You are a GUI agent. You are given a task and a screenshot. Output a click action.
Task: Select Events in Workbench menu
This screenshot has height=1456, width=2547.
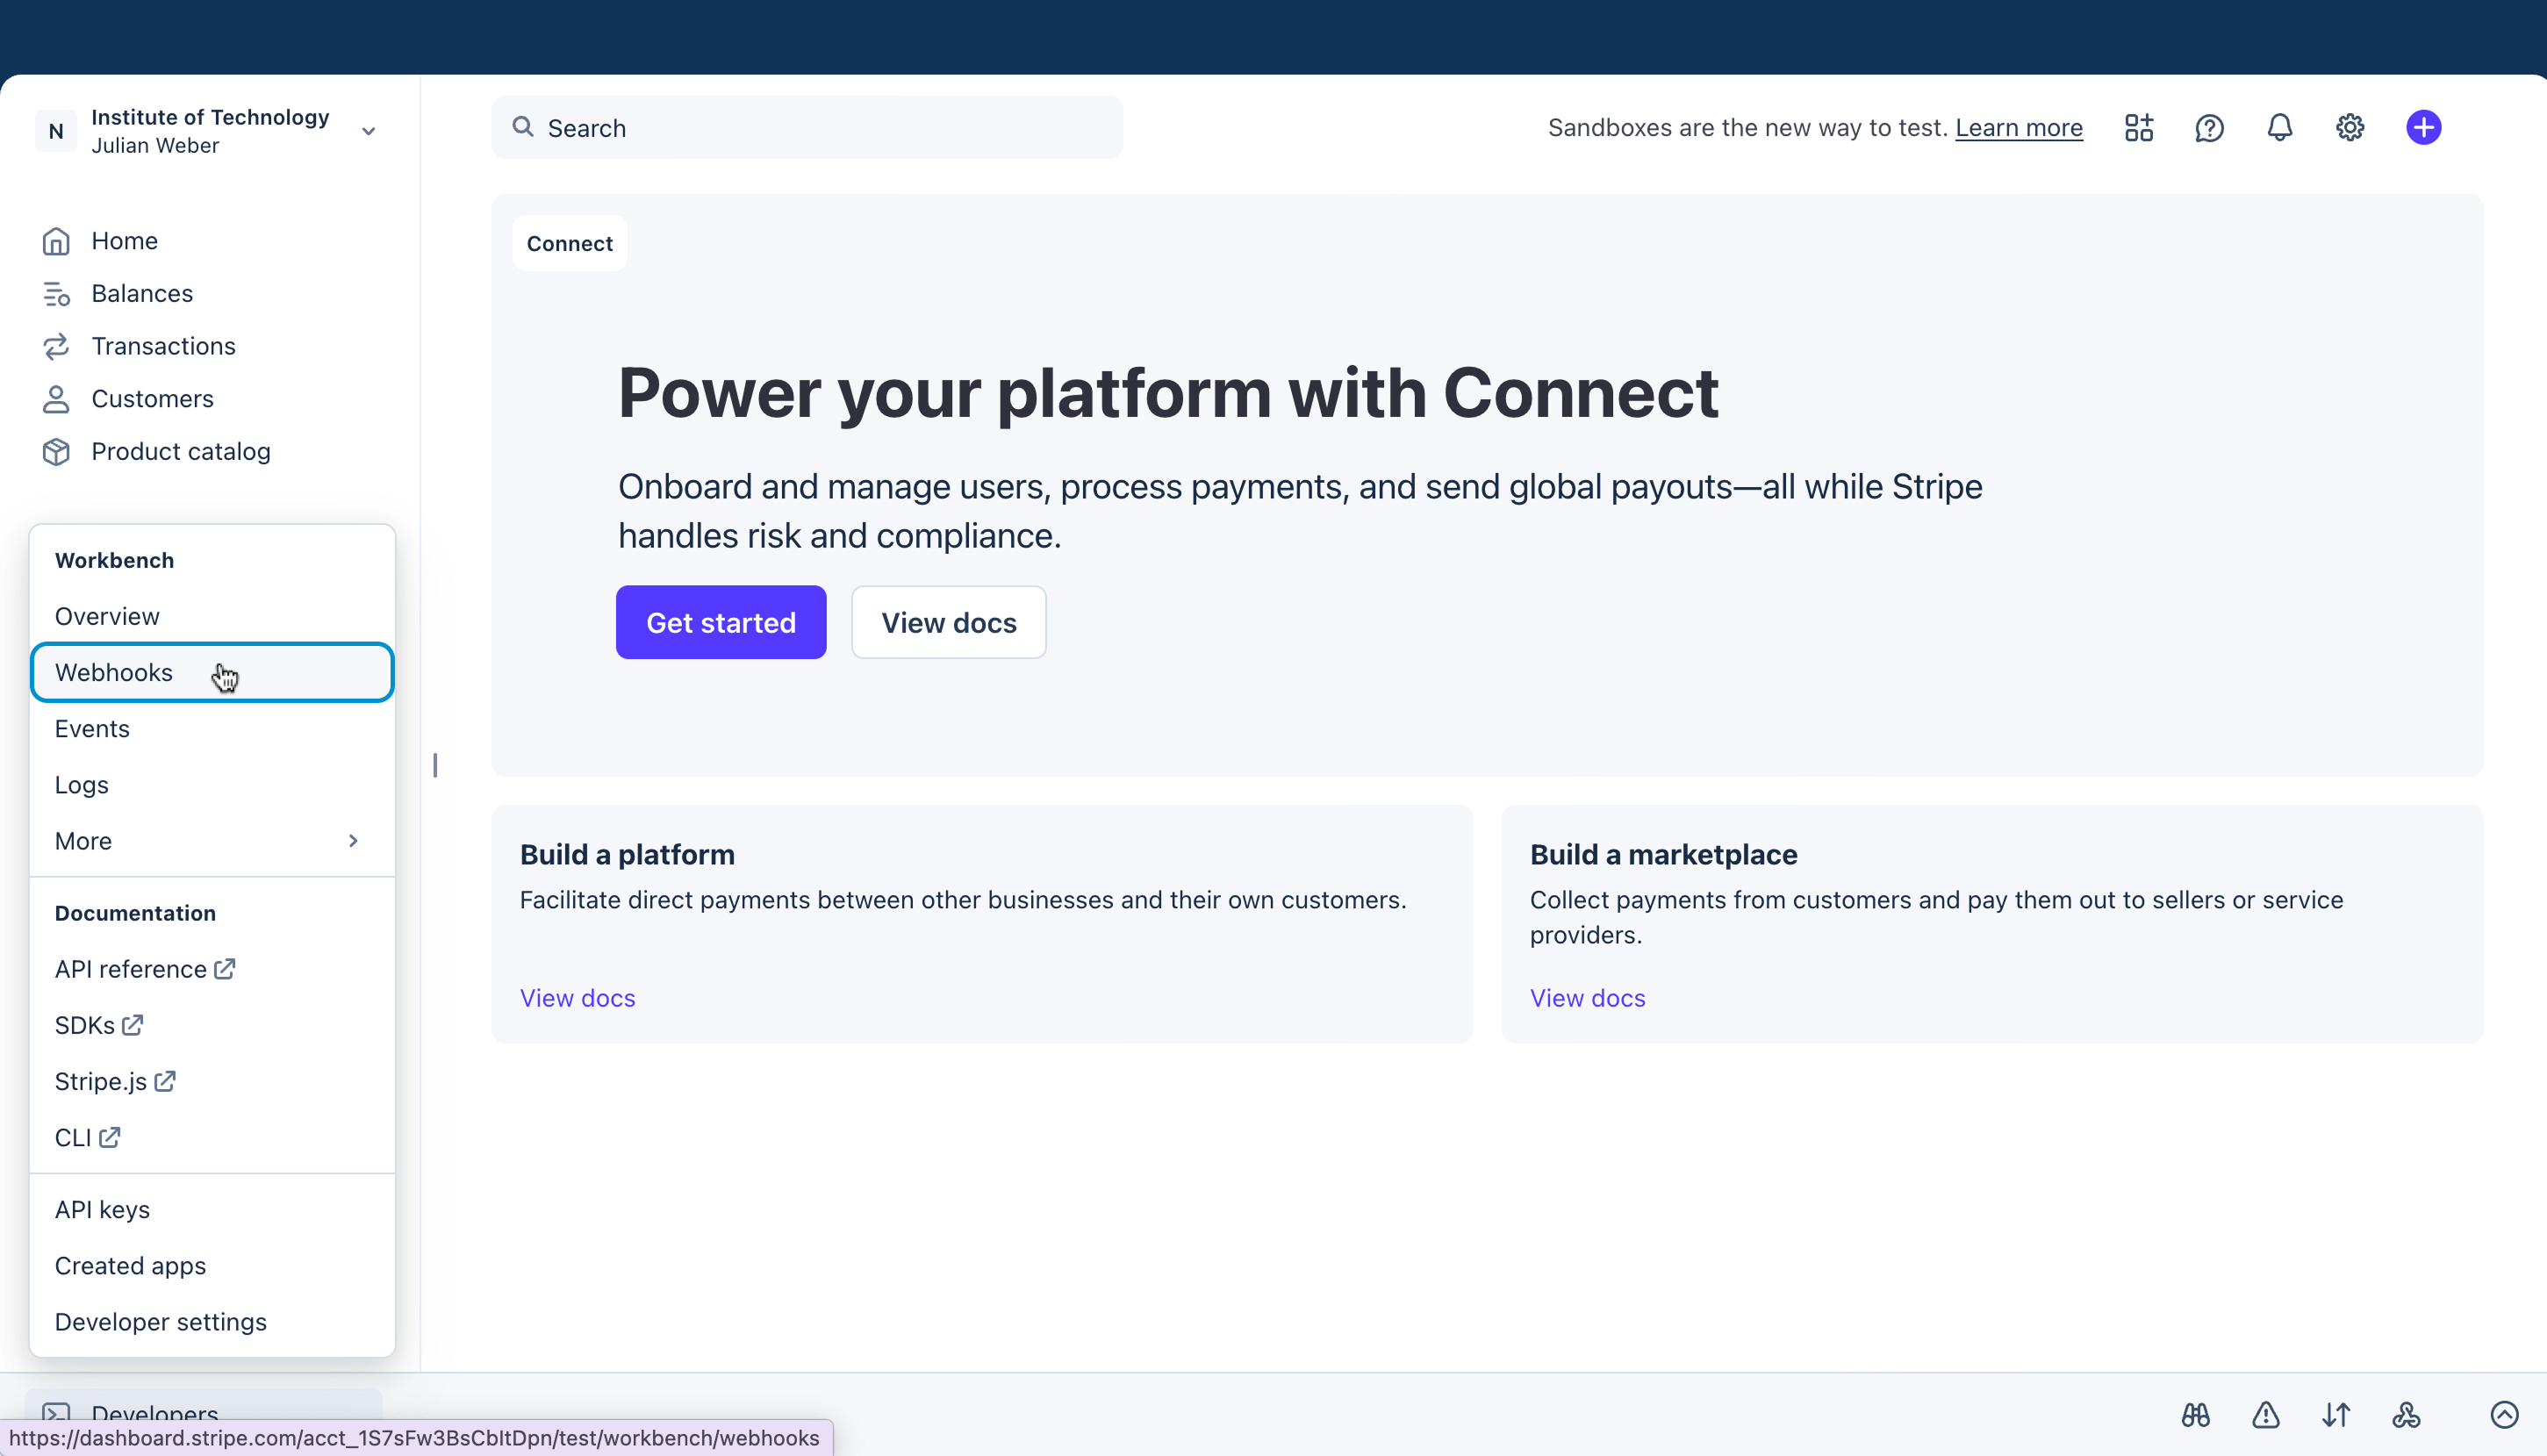[212, 728]
